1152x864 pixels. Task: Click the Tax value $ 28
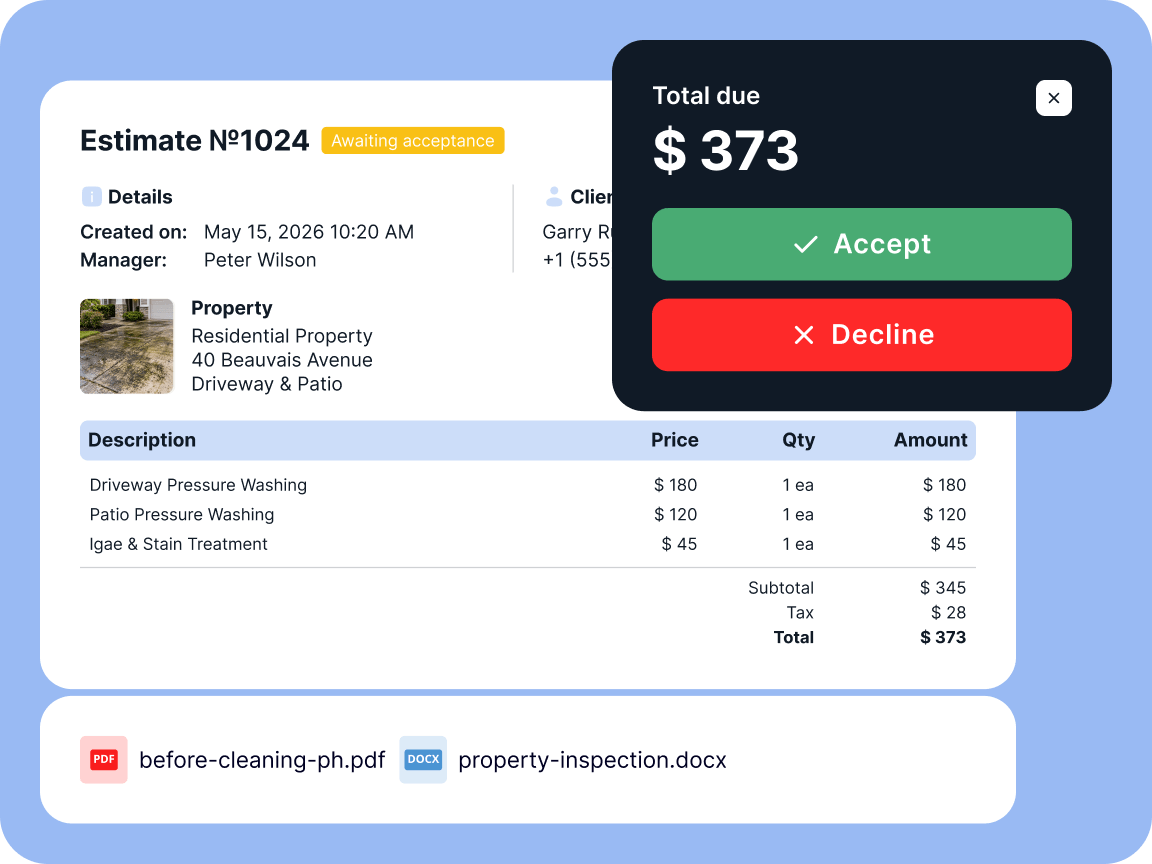coord(948,612)
